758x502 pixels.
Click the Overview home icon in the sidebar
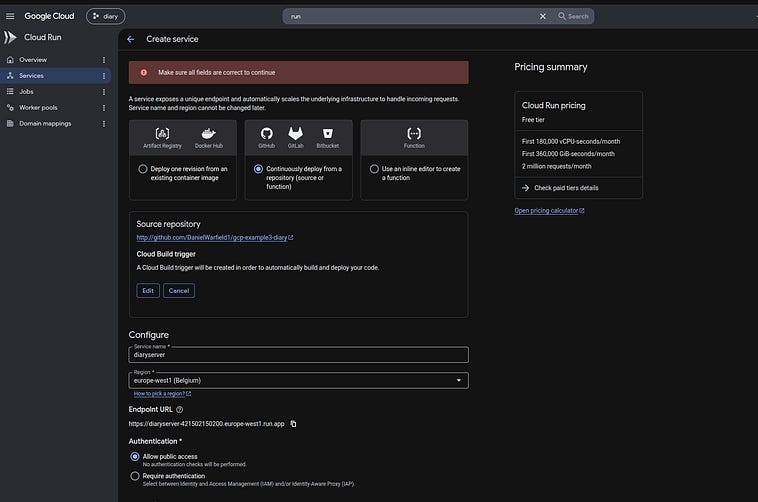pos(10,59)
